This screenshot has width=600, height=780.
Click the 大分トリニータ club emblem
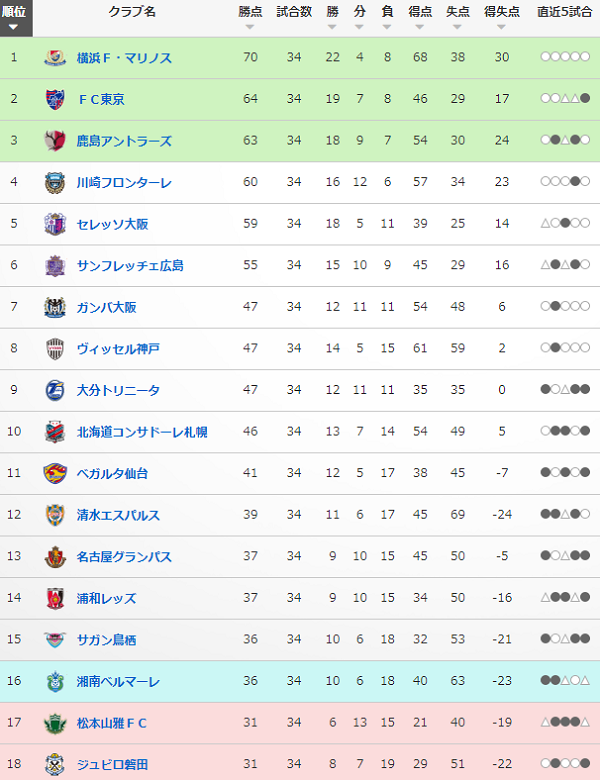click(x=55, y=390)
